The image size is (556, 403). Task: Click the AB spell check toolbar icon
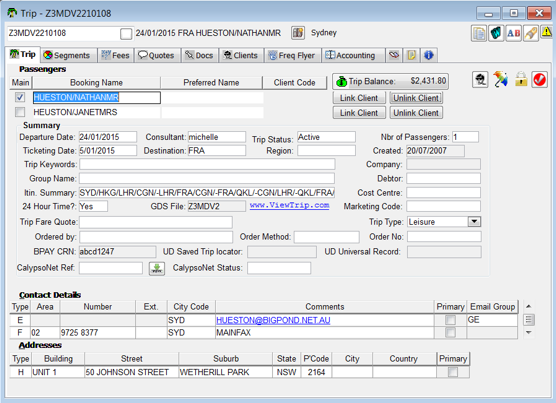point(513,33)
